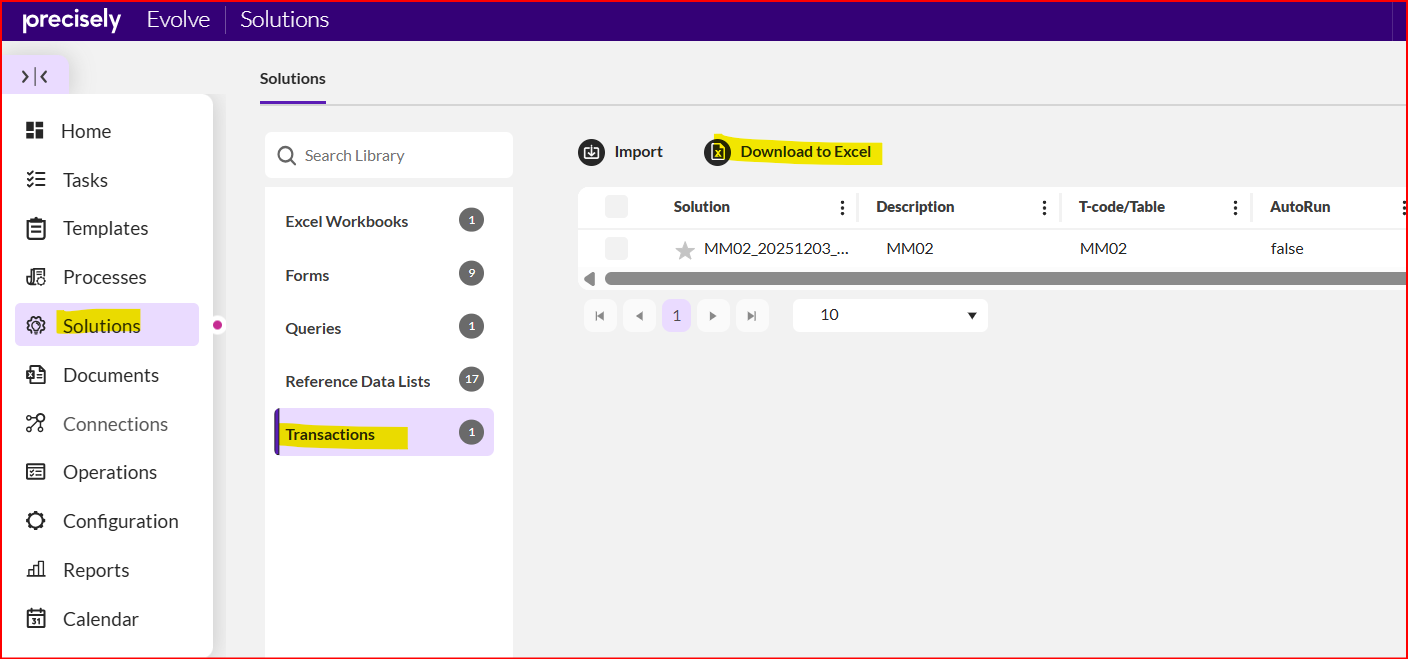Open Templates from the sidebar
This screenshot has height=659, width=1408.
[x=105, y=228]
